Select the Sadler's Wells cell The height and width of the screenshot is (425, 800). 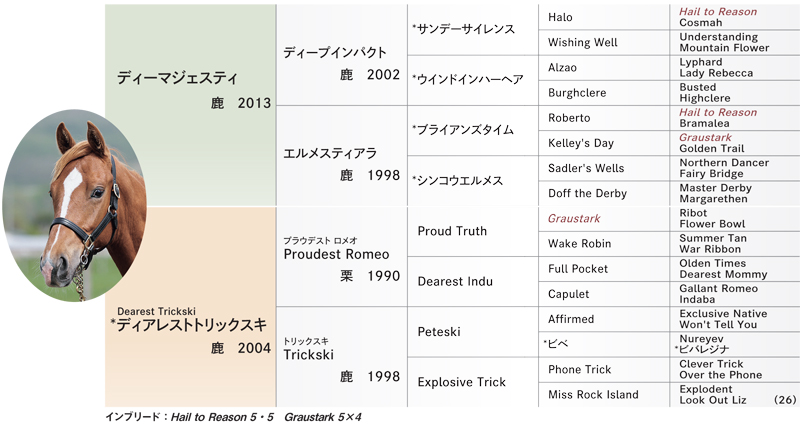pyautogui.click(x=604, y=168)
